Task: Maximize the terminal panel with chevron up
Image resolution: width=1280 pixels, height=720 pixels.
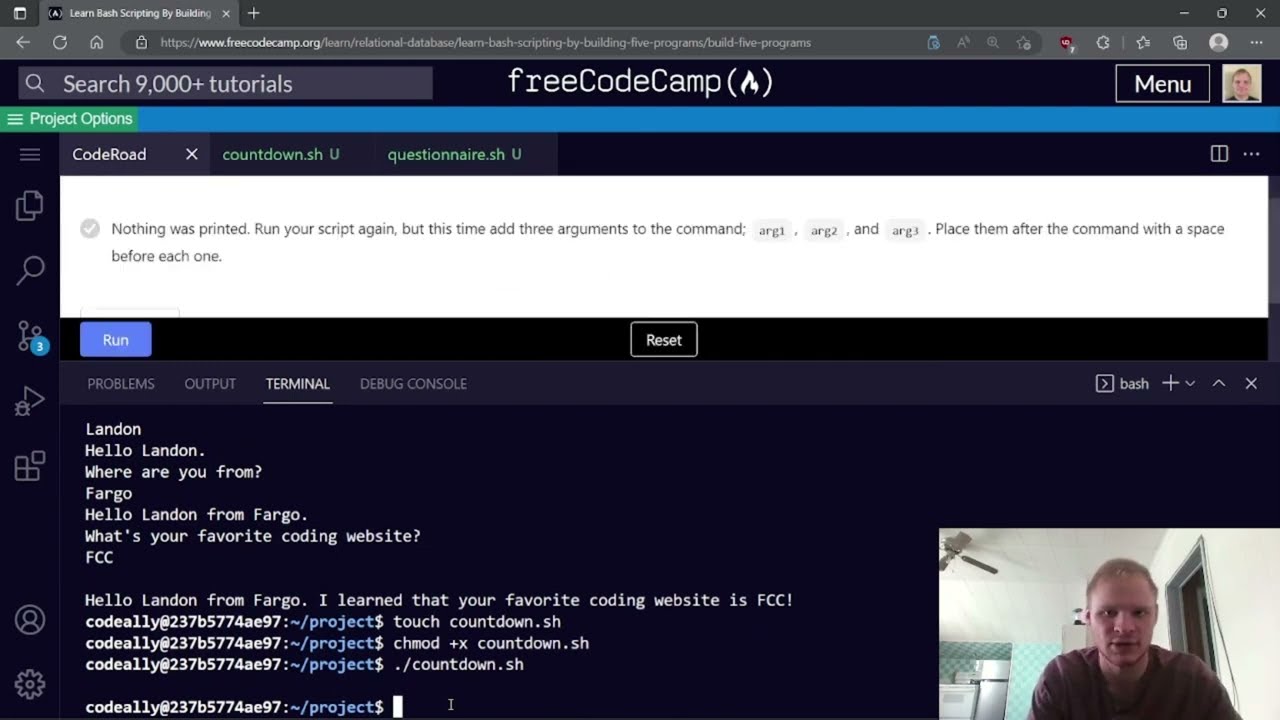Action: [x=1219, y=383]
